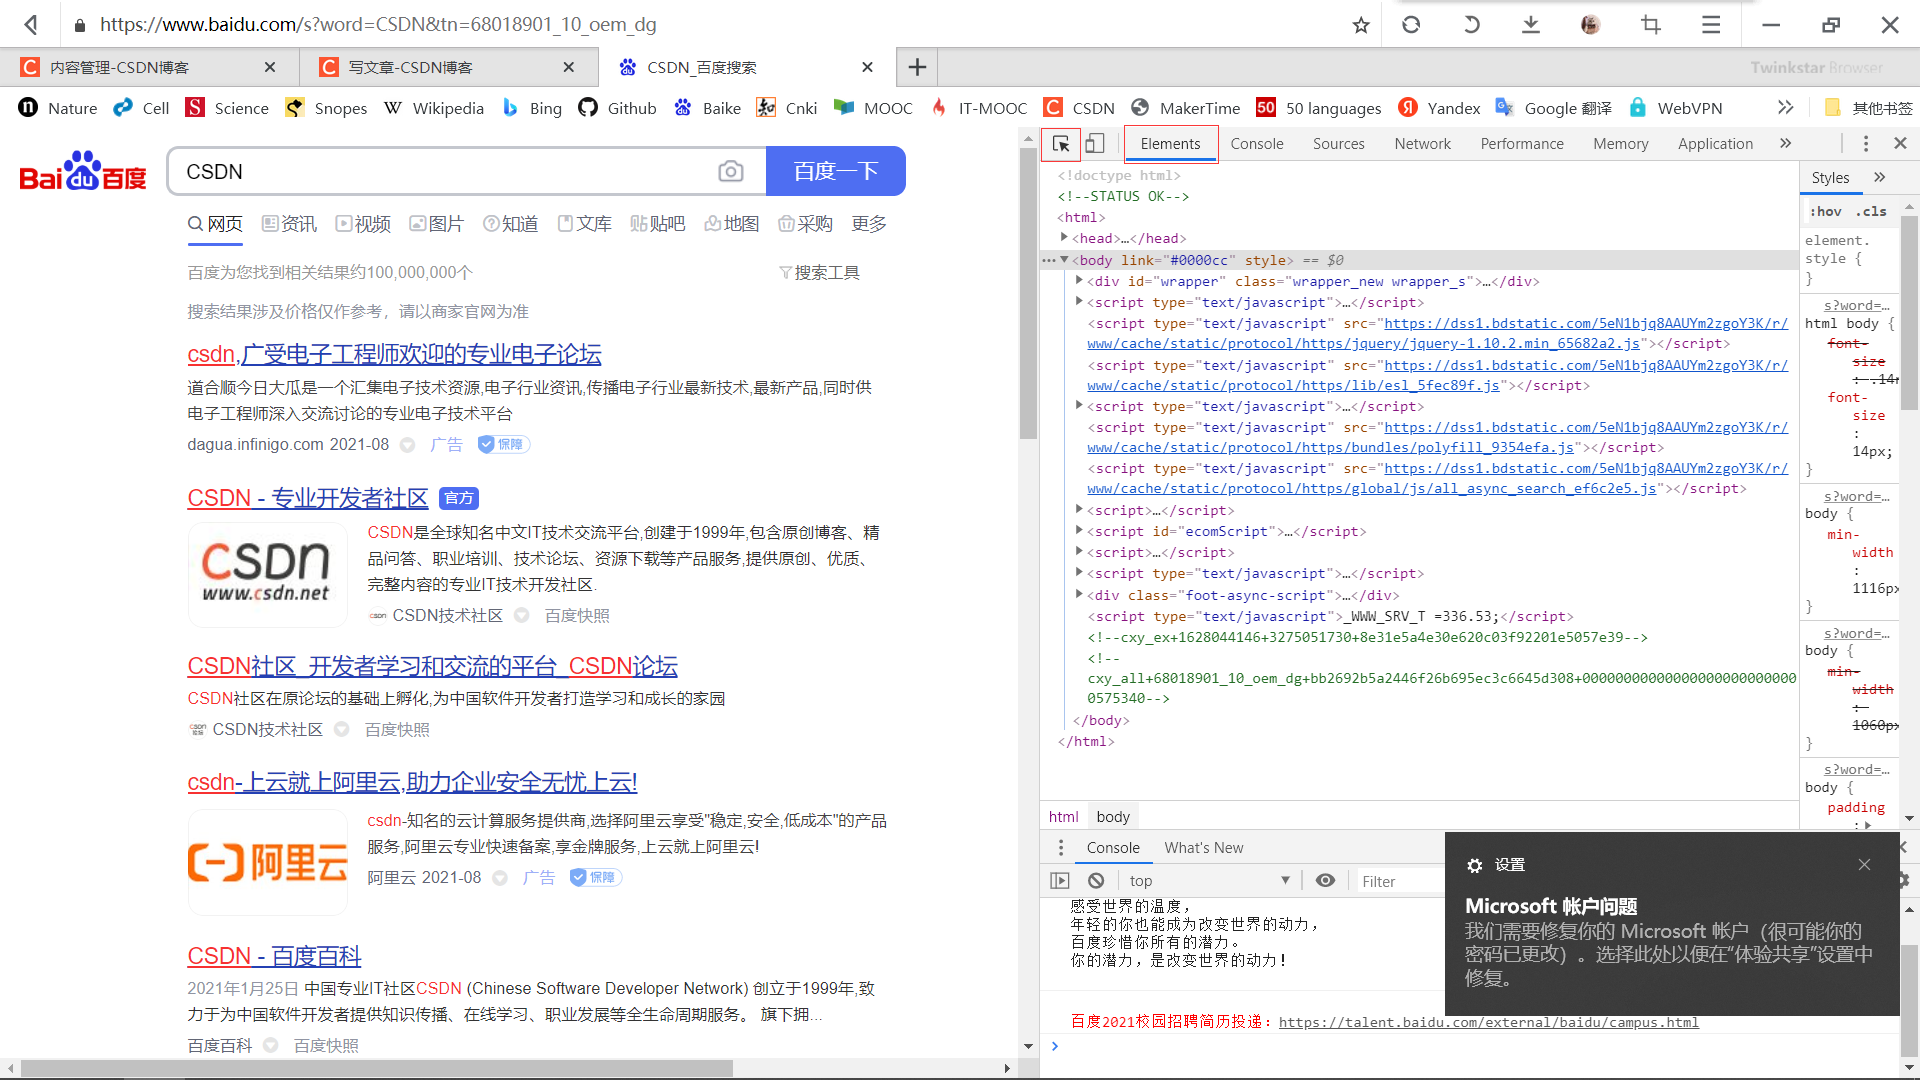The image size is (1920, 1080).
Task: Switch to DevTools Performance tab
Action: pyautogui.click(x=1522, y=144)
